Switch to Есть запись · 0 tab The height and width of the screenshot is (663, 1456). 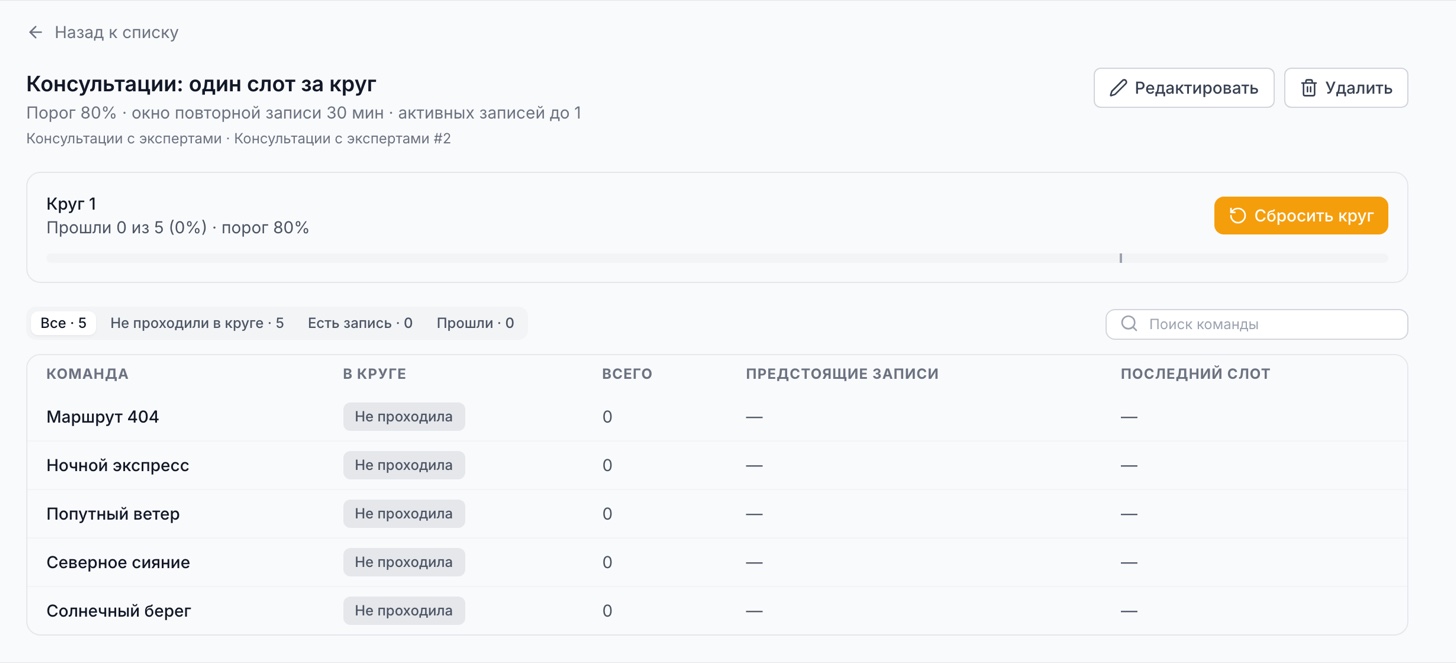[360, 323]
